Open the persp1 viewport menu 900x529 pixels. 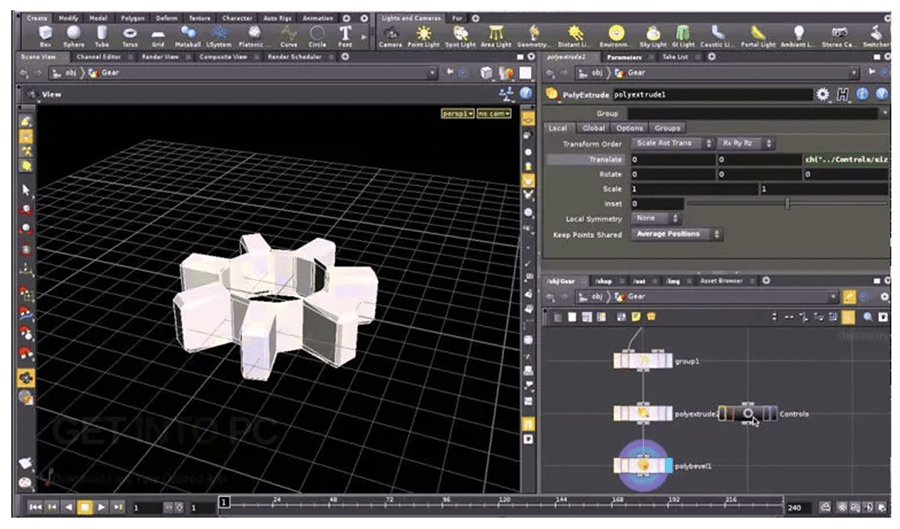pos(457,114)
